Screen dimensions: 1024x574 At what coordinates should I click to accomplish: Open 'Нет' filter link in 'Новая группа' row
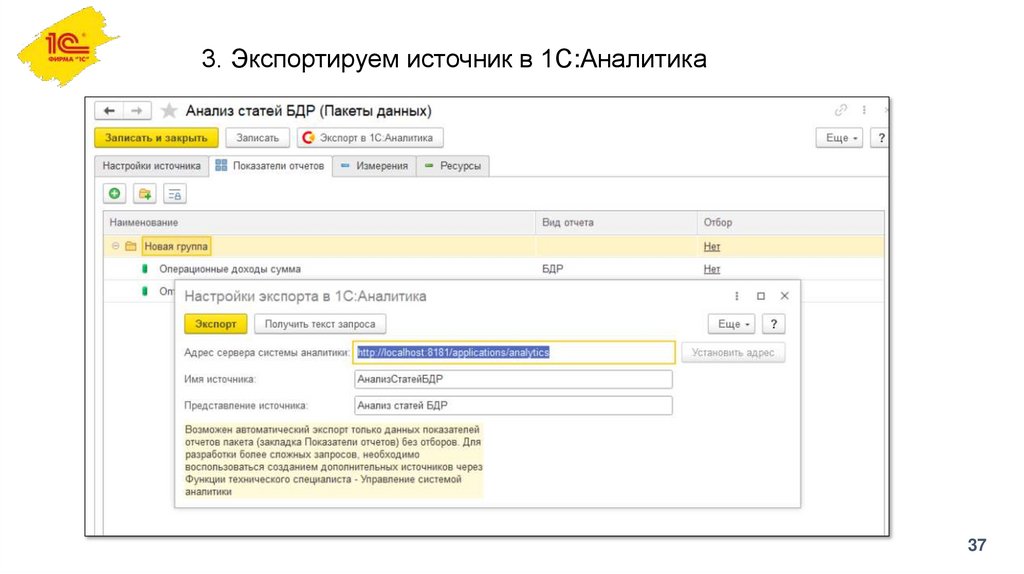click(x=712, y=246)
